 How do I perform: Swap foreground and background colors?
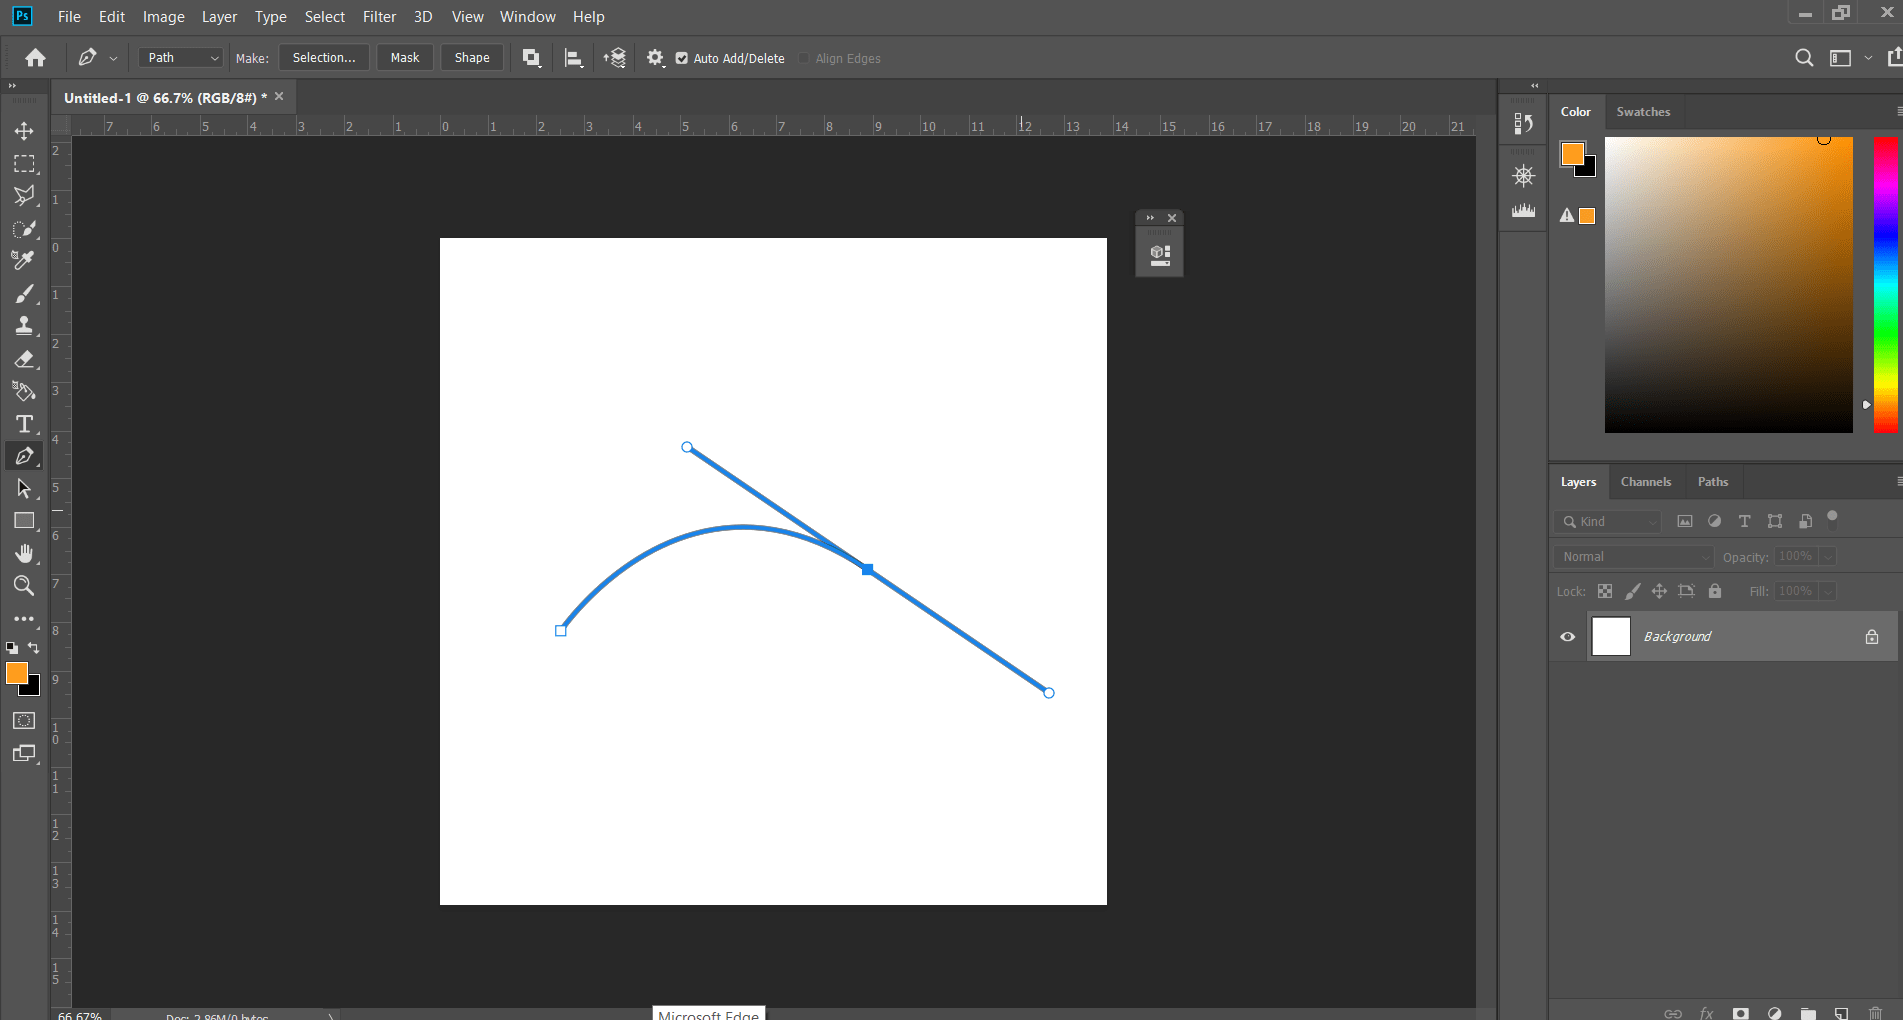tap(34, 648)
